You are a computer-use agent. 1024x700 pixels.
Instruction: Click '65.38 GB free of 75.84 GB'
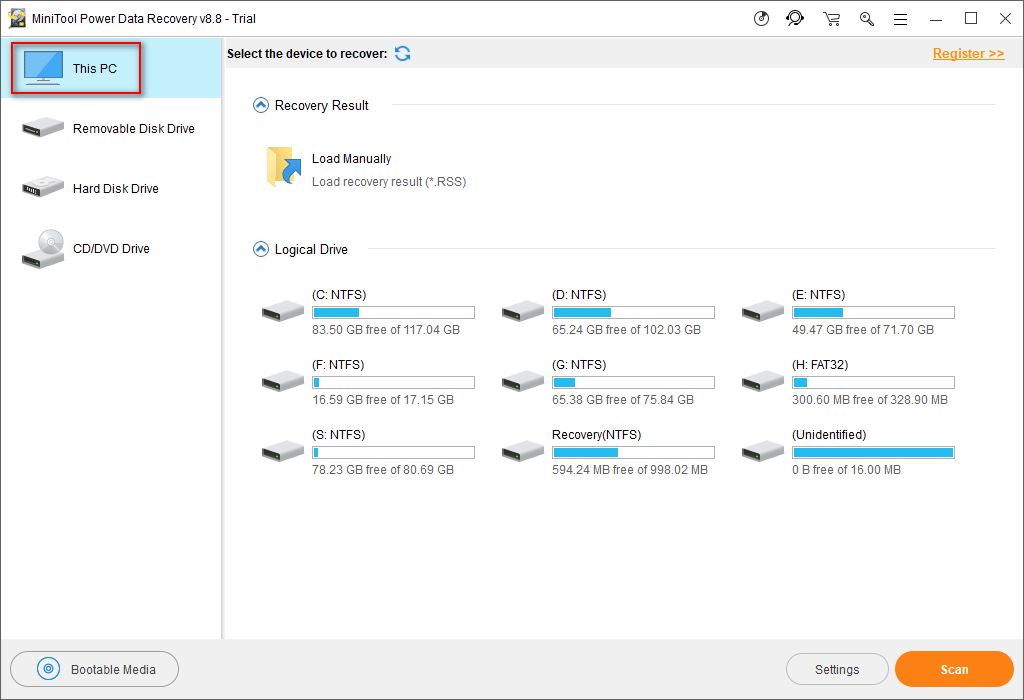[623, 400]
